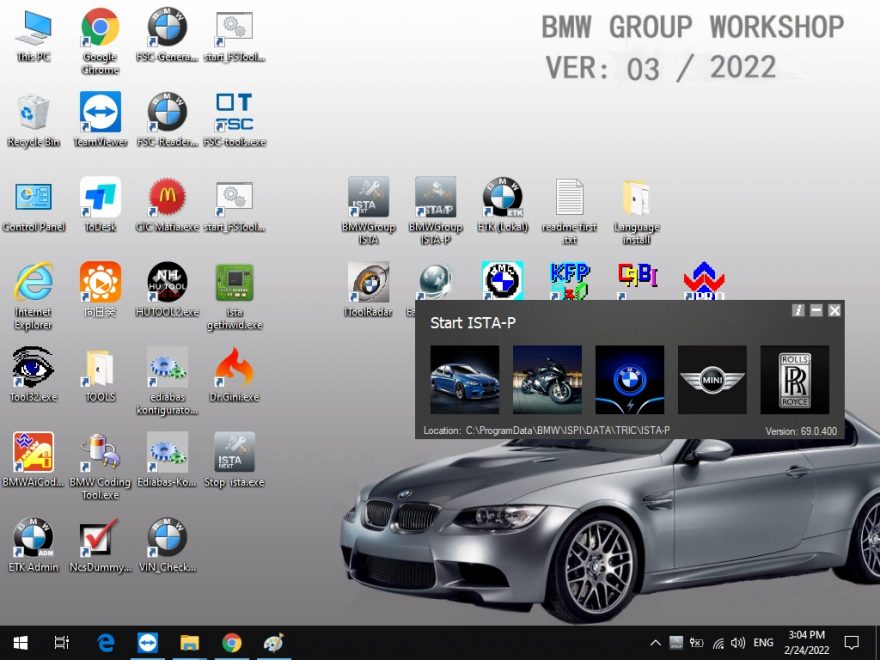Screen dimensions: 880x660
Task: Expand hidden icons in the system tray
Action: [655, 643]
